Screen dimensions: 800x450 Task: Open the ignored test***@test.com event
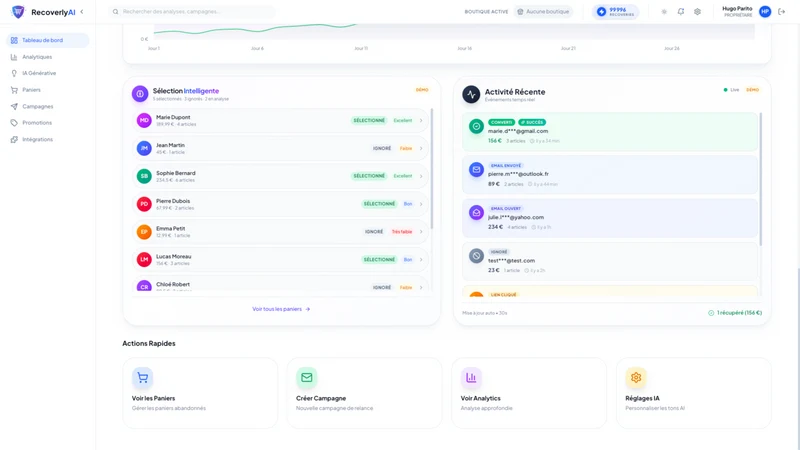tap(610, 261)
